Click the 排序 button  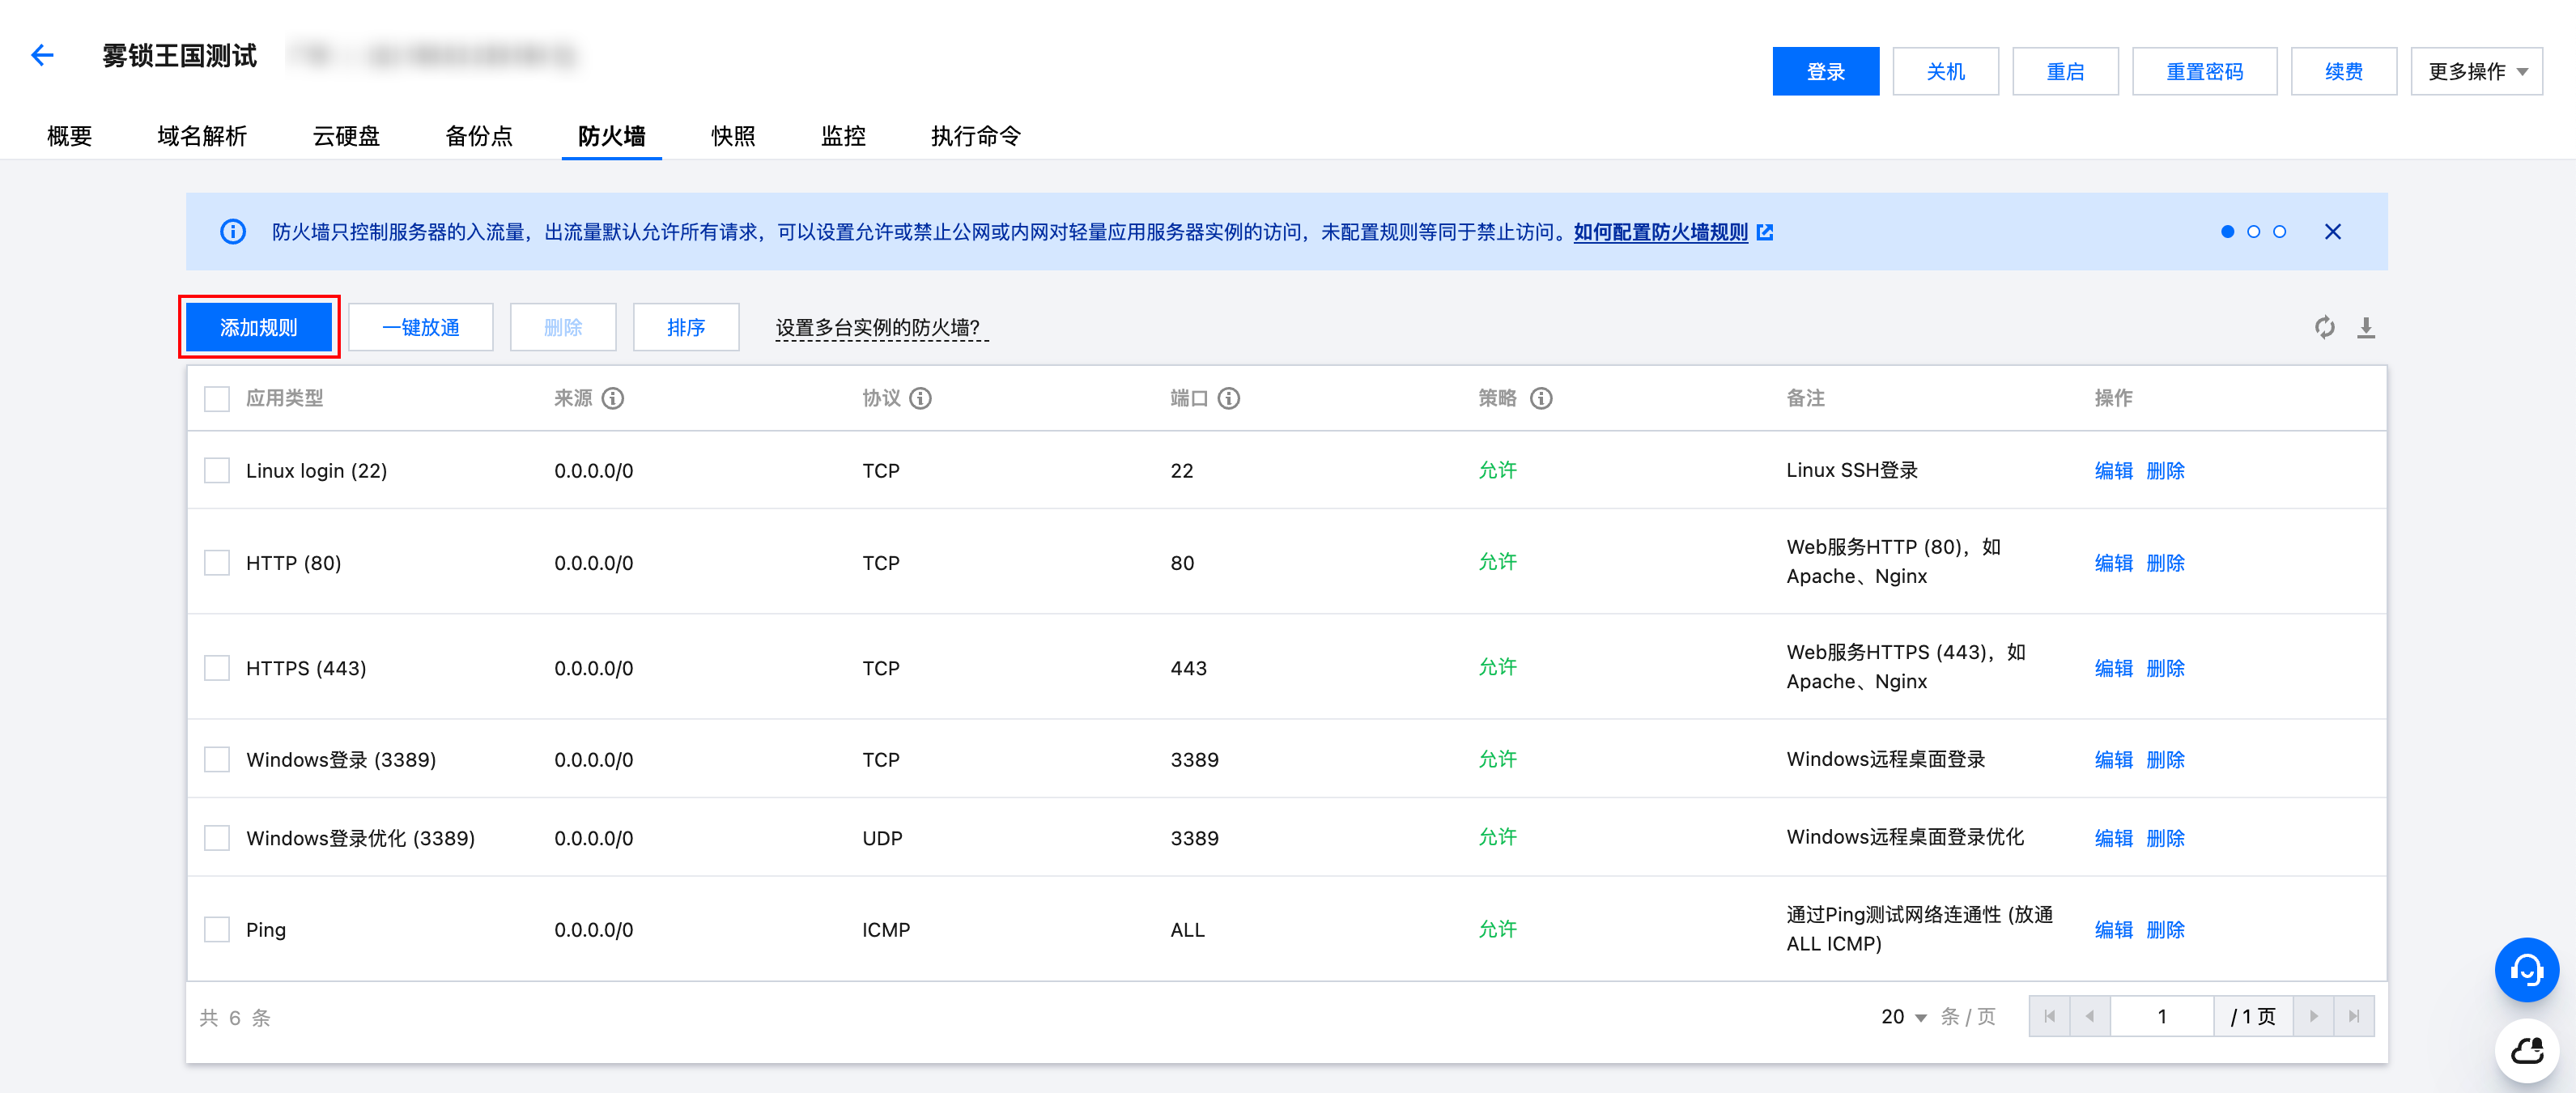(x=686, y=327)
